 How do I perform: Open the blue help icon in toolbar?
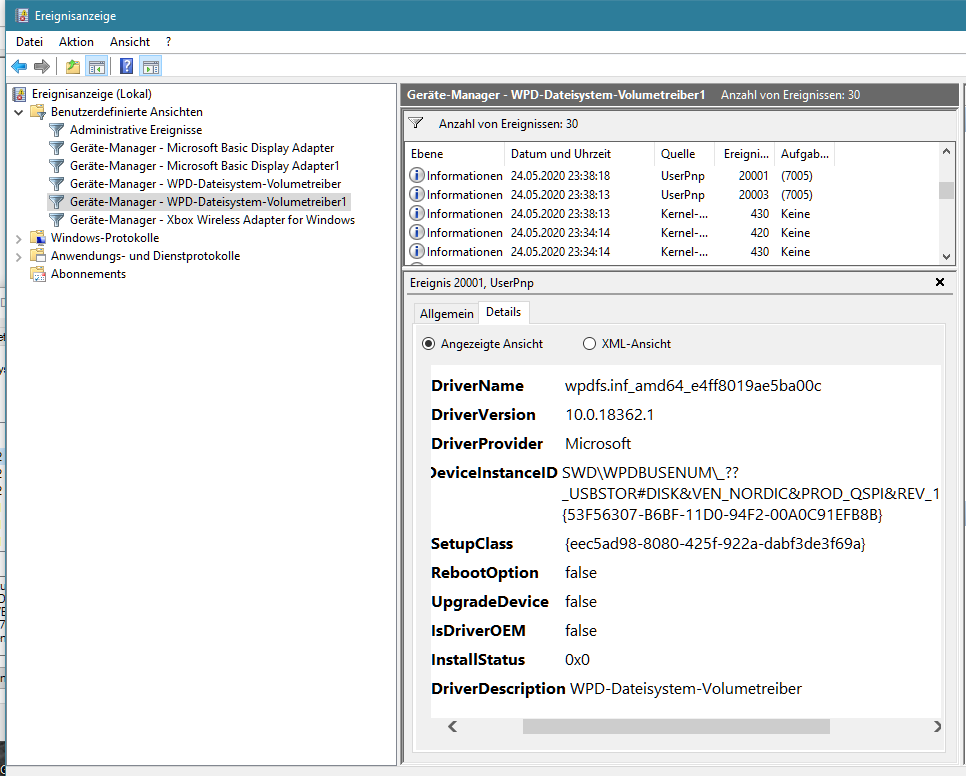click(x=126, y=67)
